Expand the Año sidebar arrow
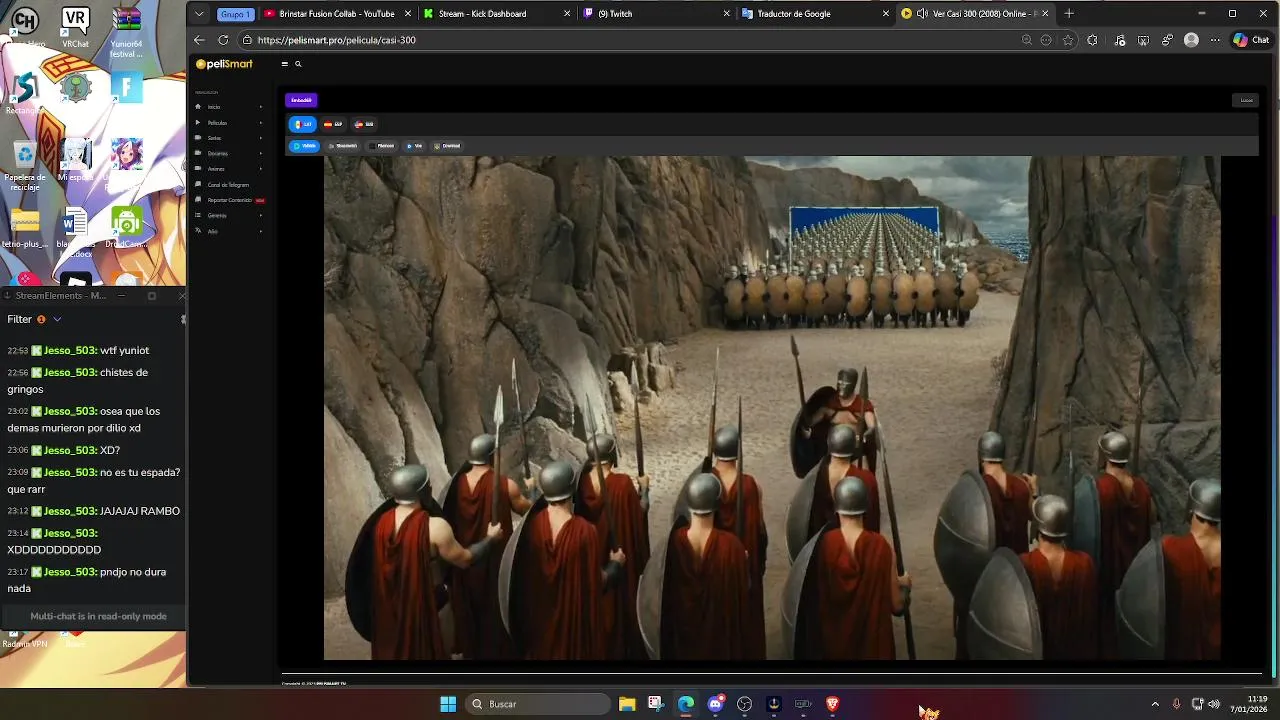Viewport: 1280px width, 720px height. point(261,231)
